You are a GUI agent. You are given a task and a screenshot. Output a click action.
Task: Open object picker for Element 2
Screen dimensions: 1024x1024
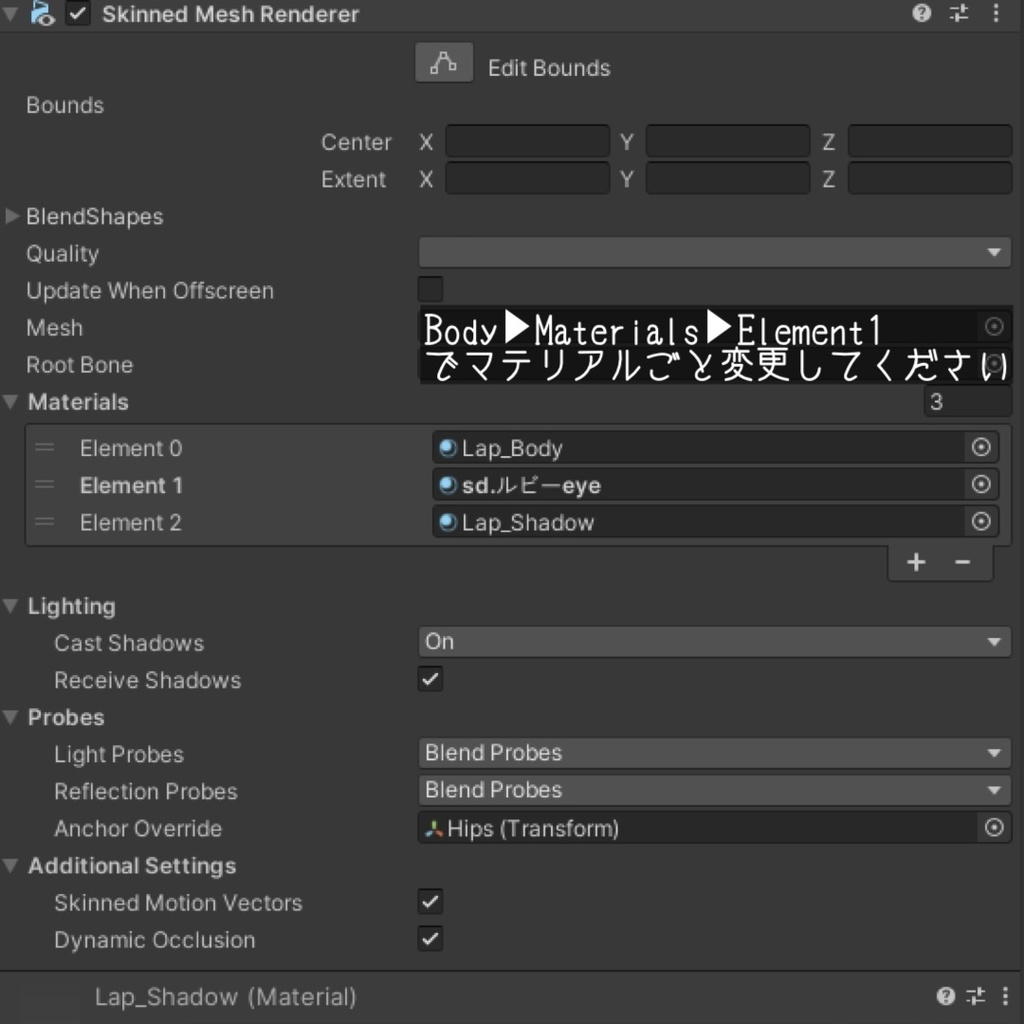click(x=981, y=522)
